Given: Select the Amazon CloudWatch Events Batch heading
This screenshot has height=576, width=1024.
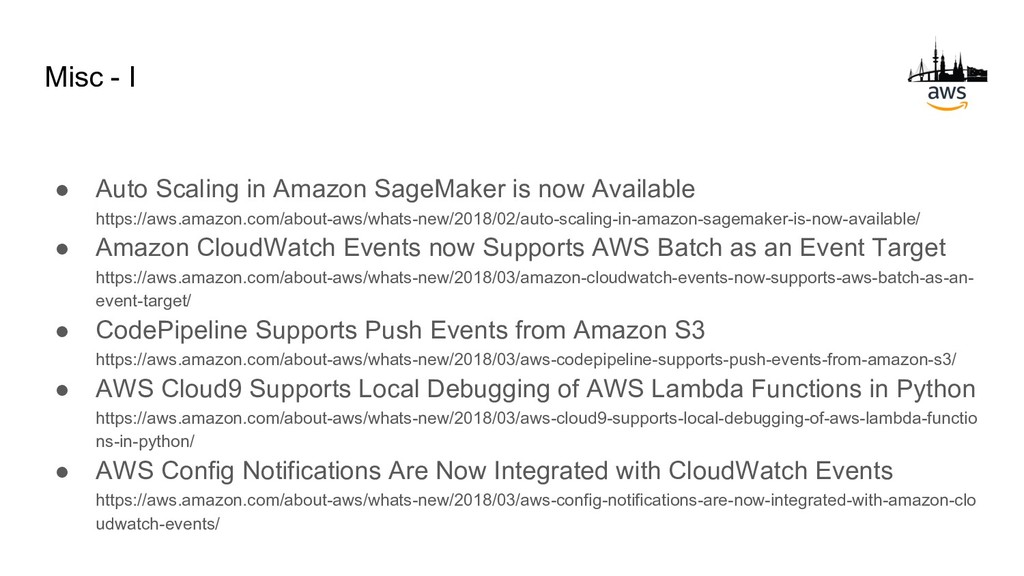Looking at the screenshot, I should coord(520,248).
